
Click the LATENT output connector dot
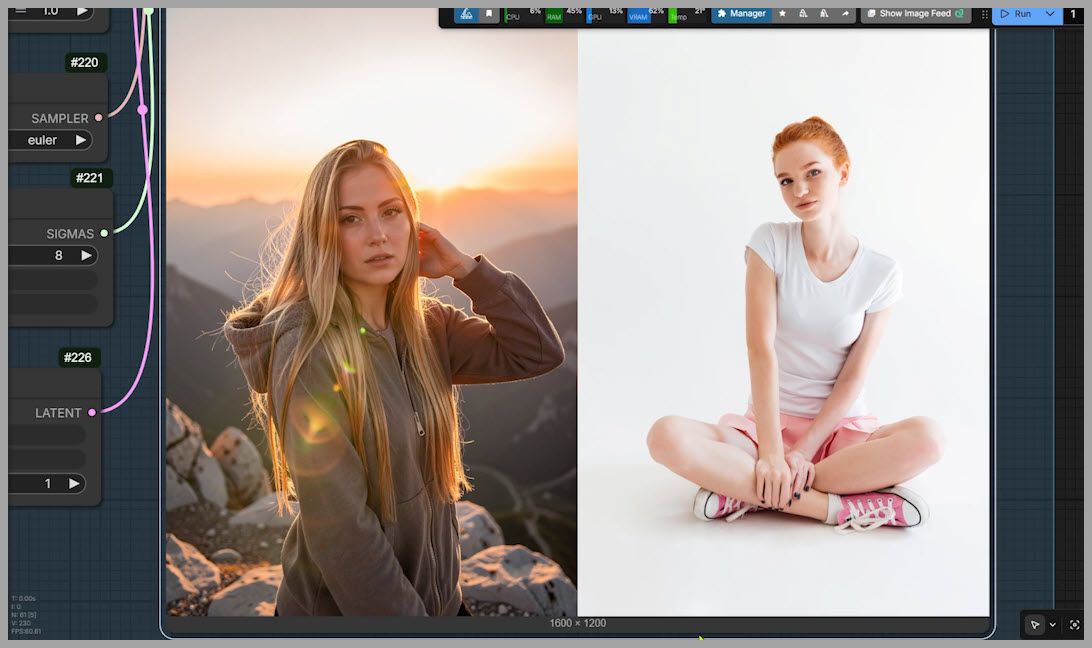point(92,412)
